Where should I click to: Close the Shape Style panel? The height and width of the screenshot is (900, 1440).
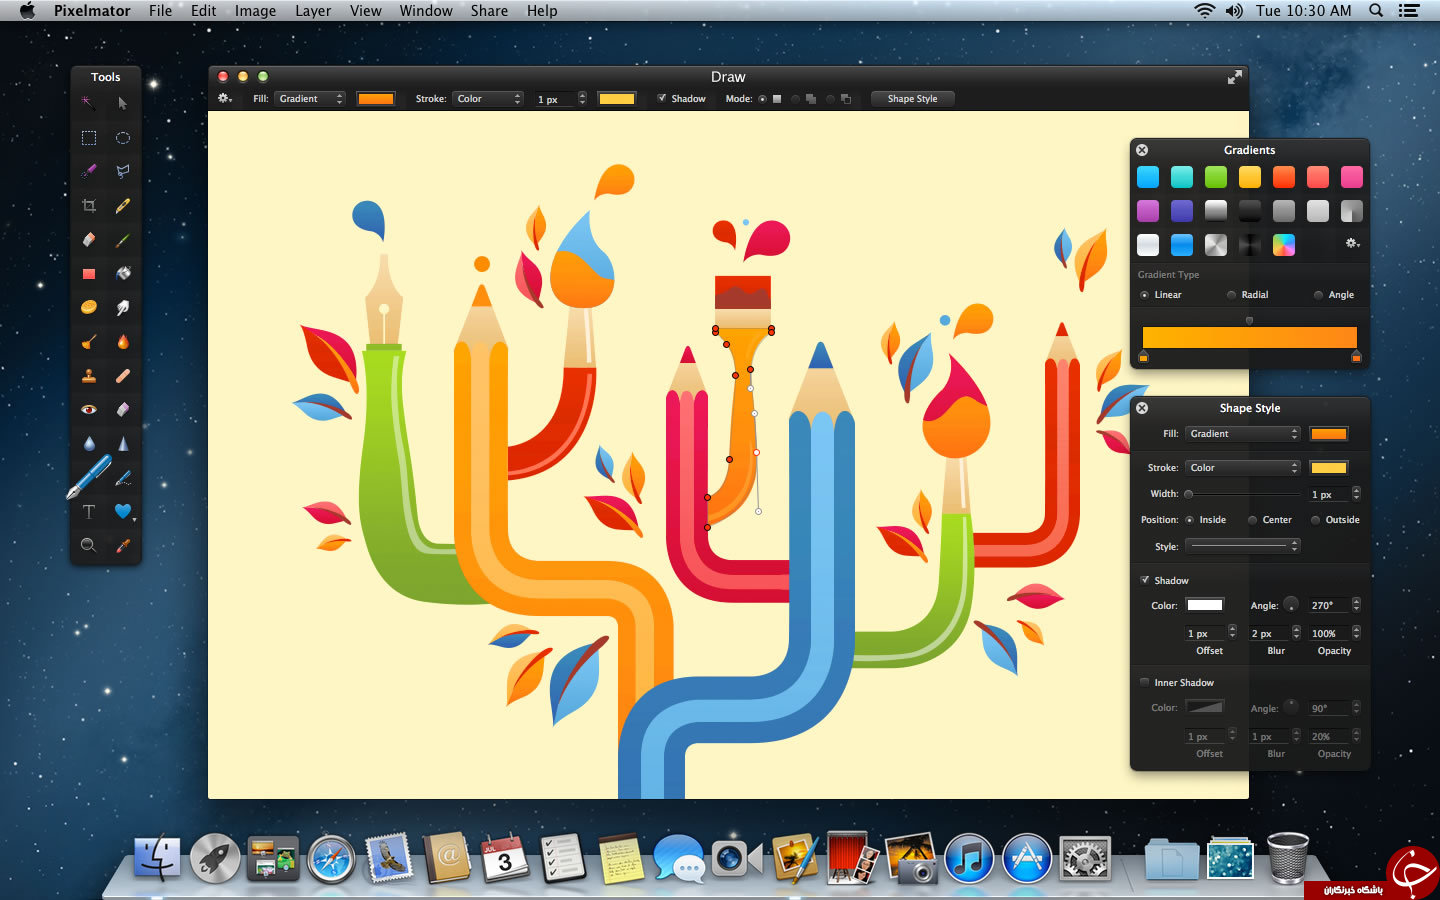point(1142,408)
